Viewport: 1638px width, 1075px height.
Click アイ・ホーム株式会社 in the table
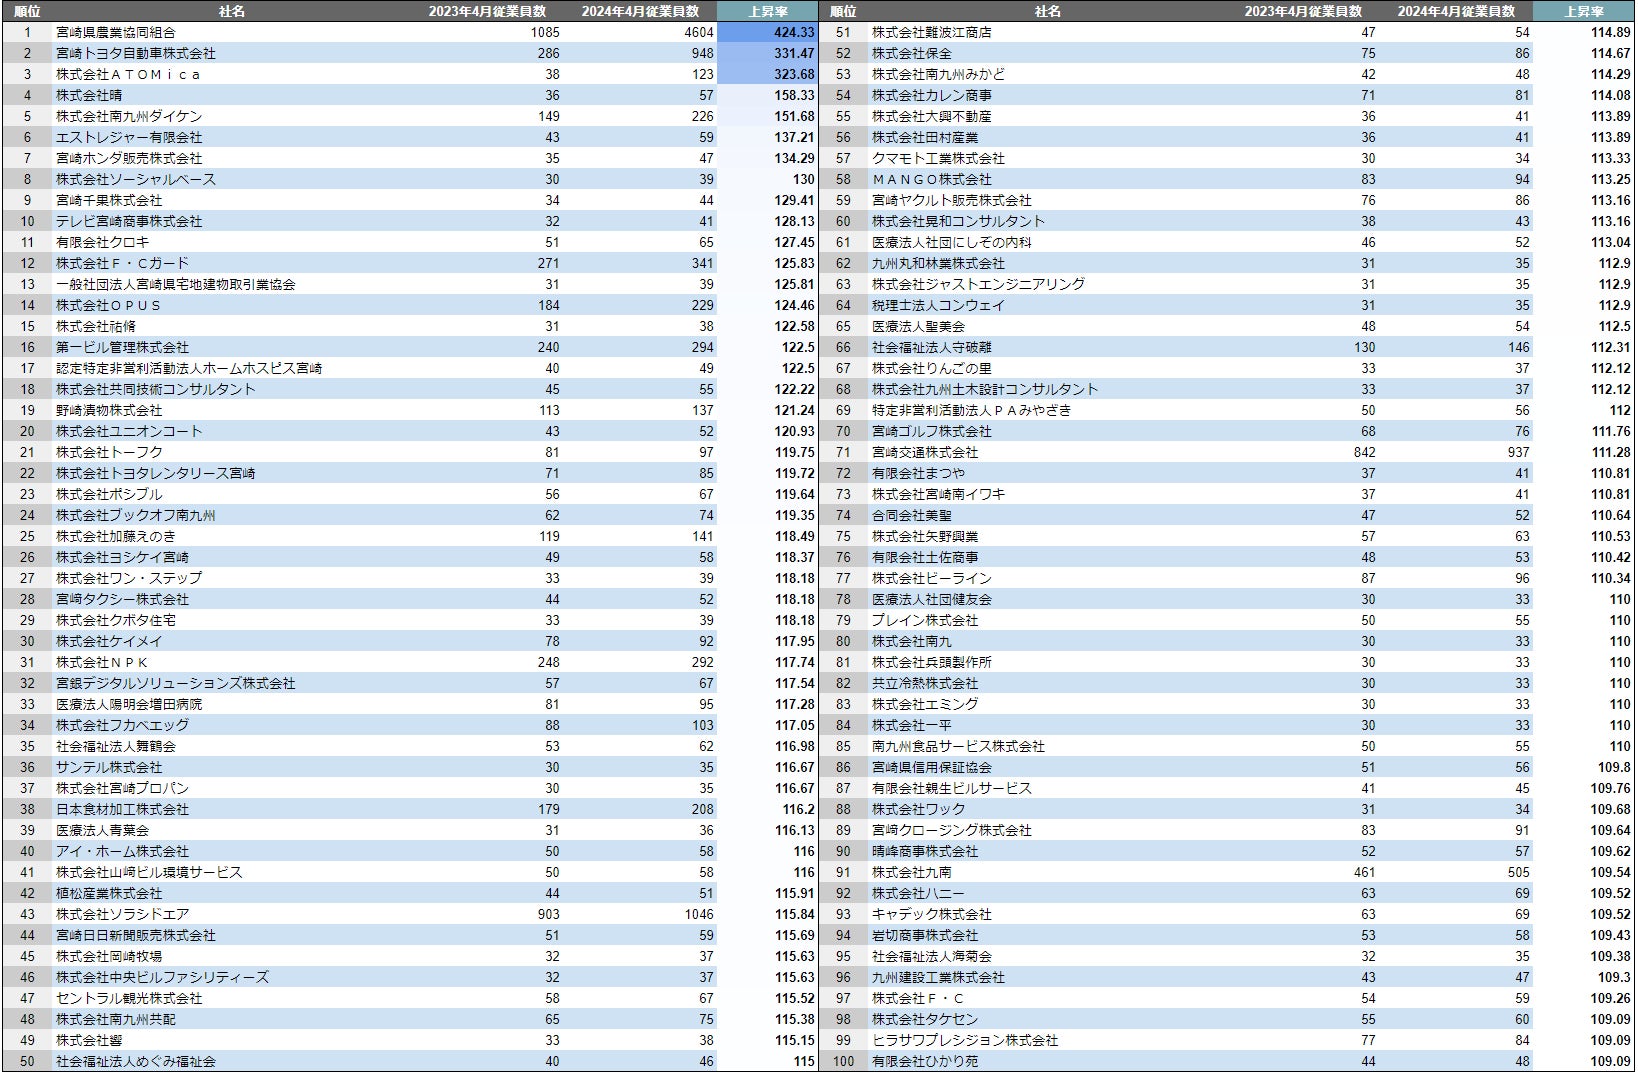click(x=122, y=851)
